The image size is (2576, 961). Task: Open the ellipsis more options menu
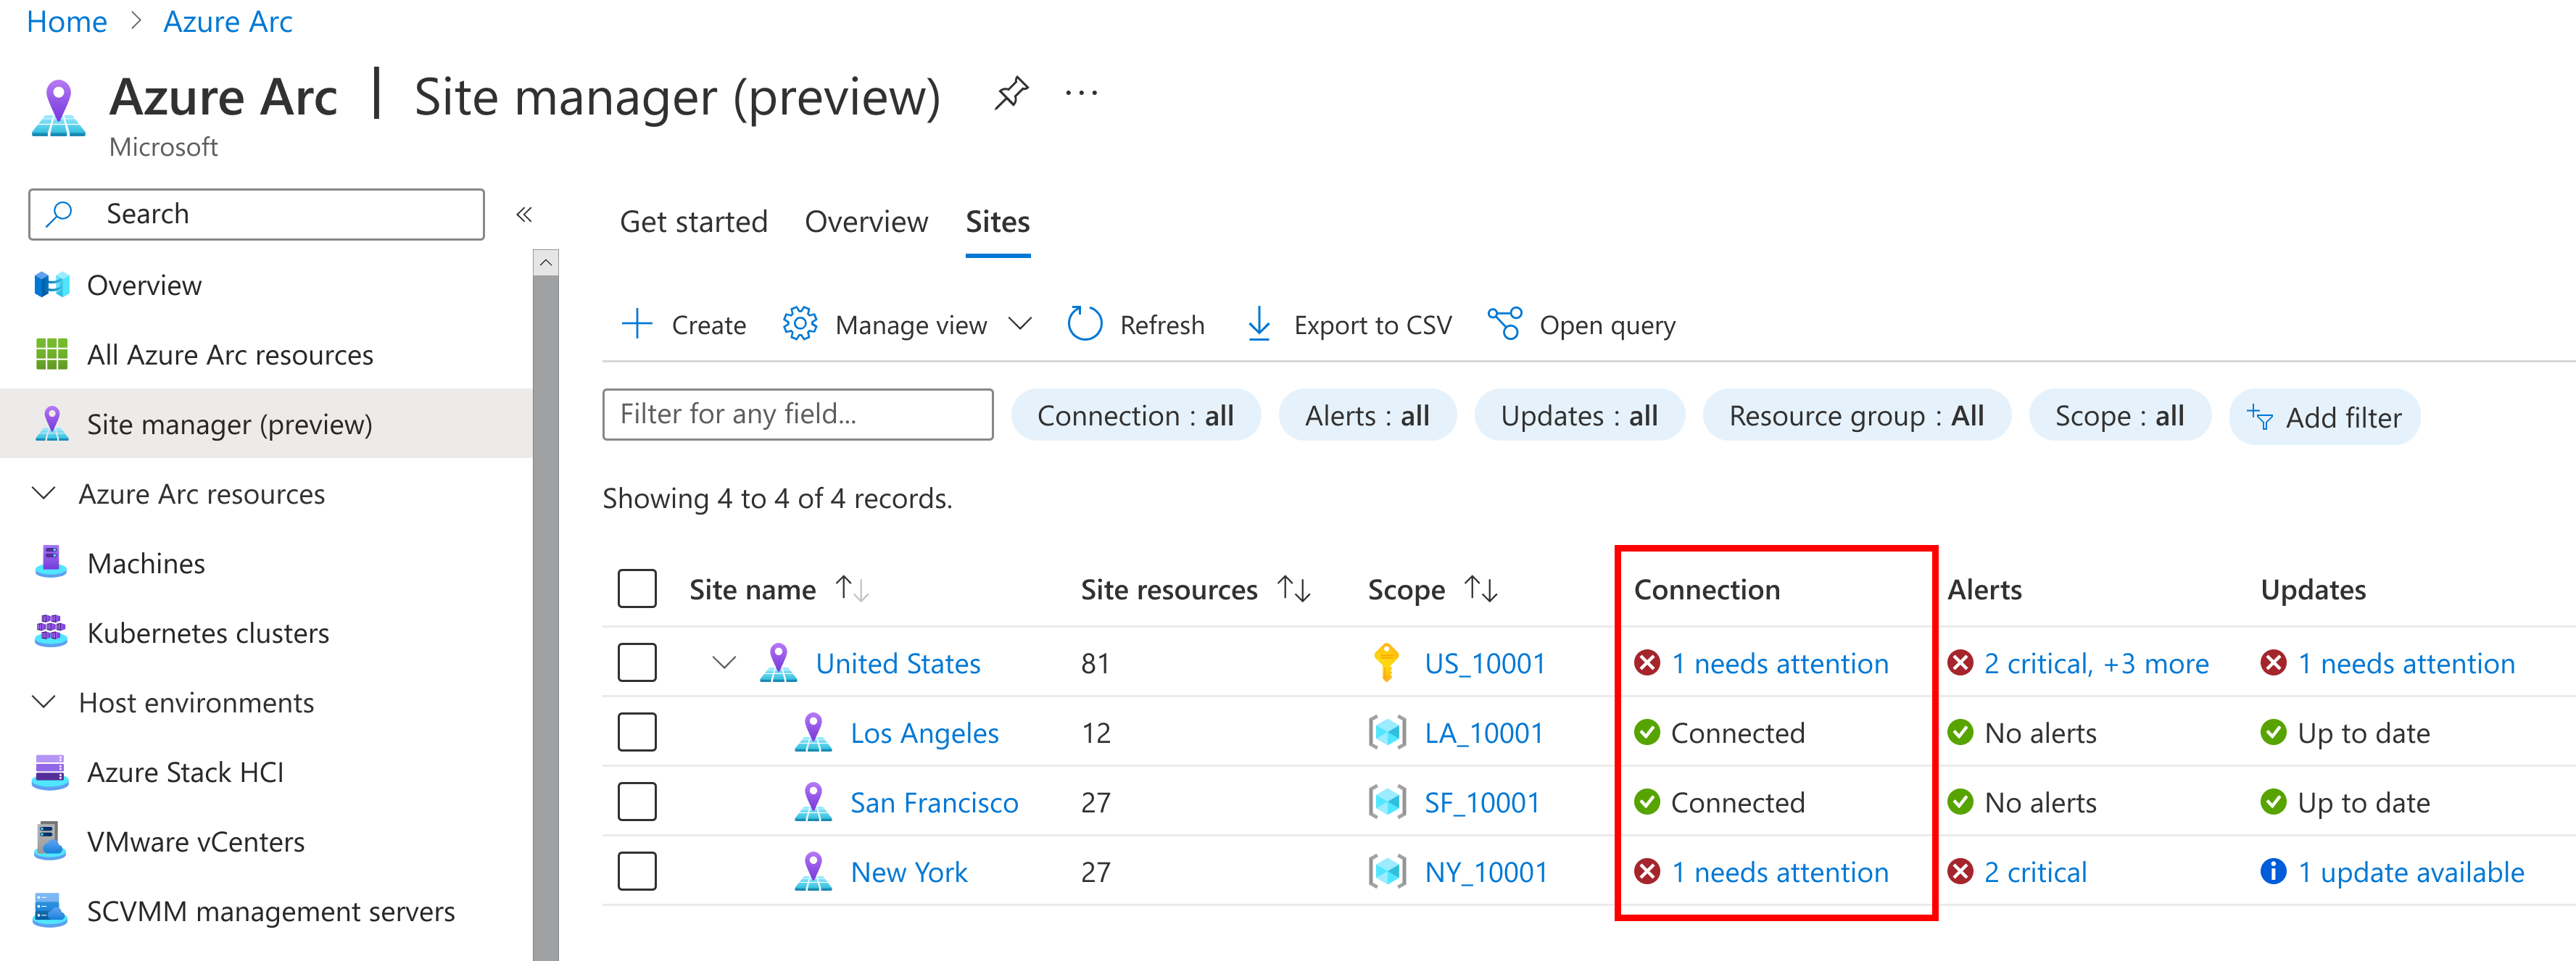1081,94
